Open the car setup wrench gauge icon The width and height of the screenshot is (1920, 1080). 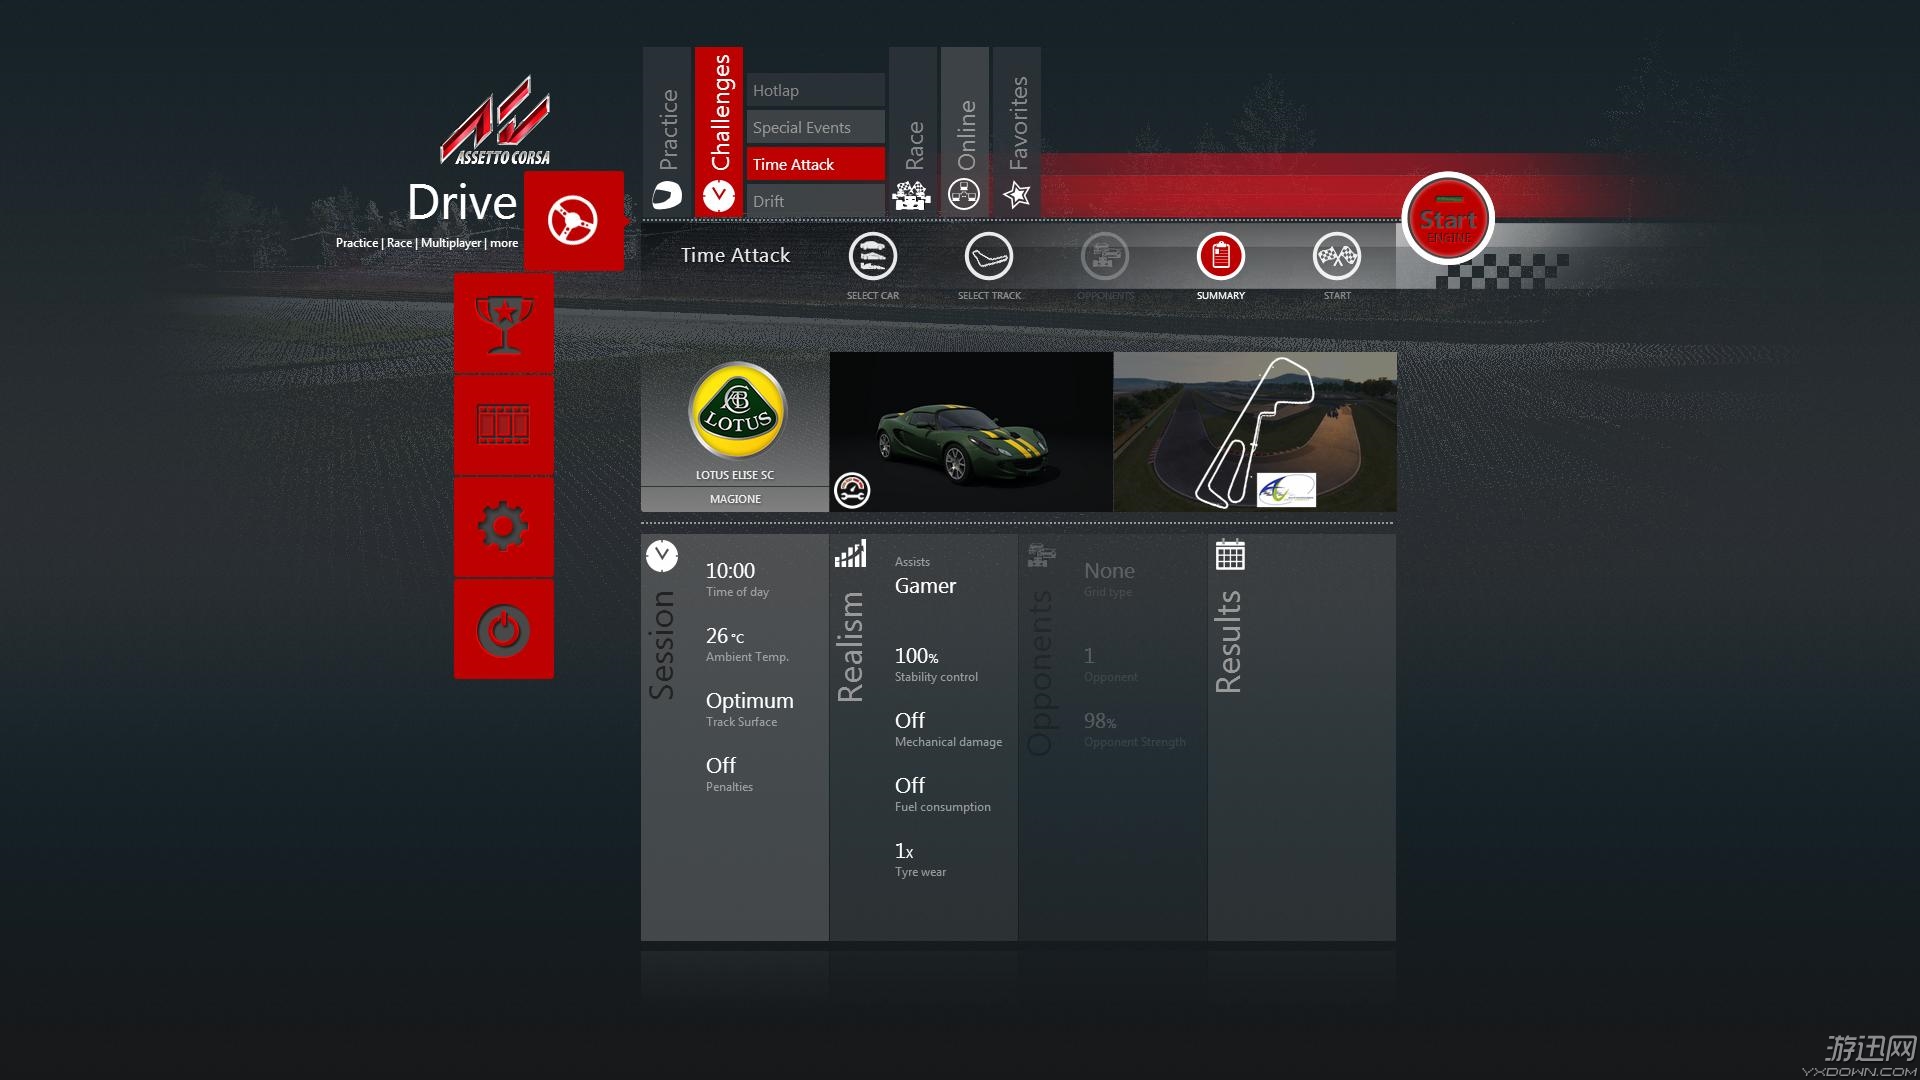pos(852,490)
